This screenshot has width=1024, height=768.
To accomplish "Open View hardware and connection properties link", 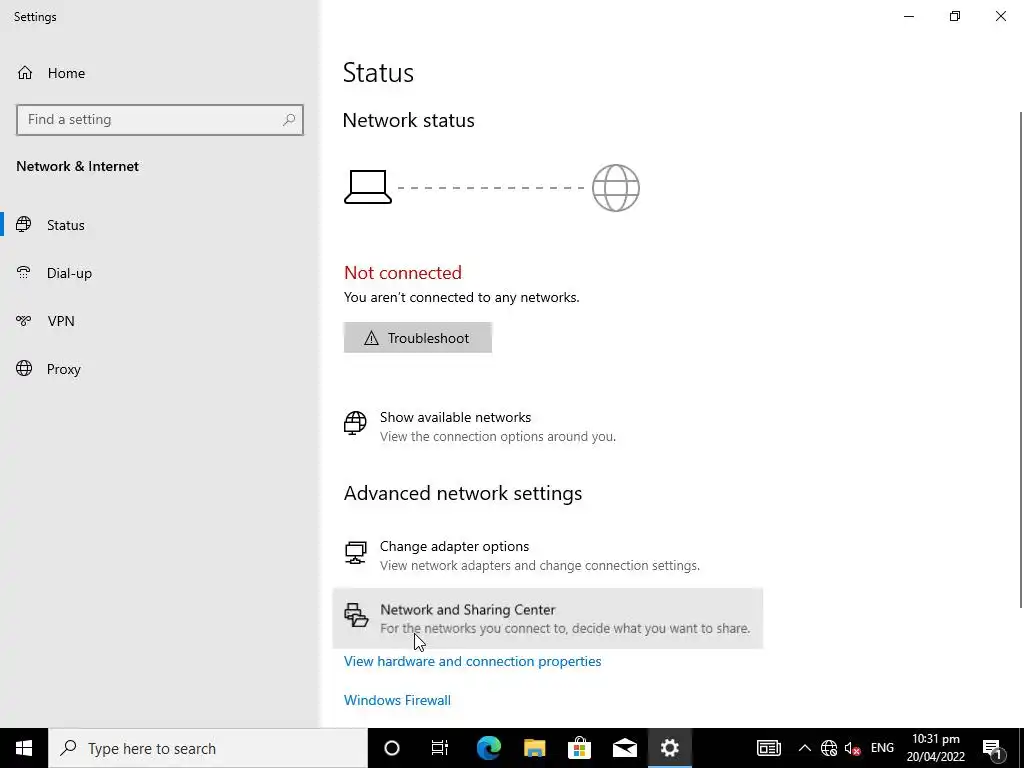I will (x=472, y=661).
